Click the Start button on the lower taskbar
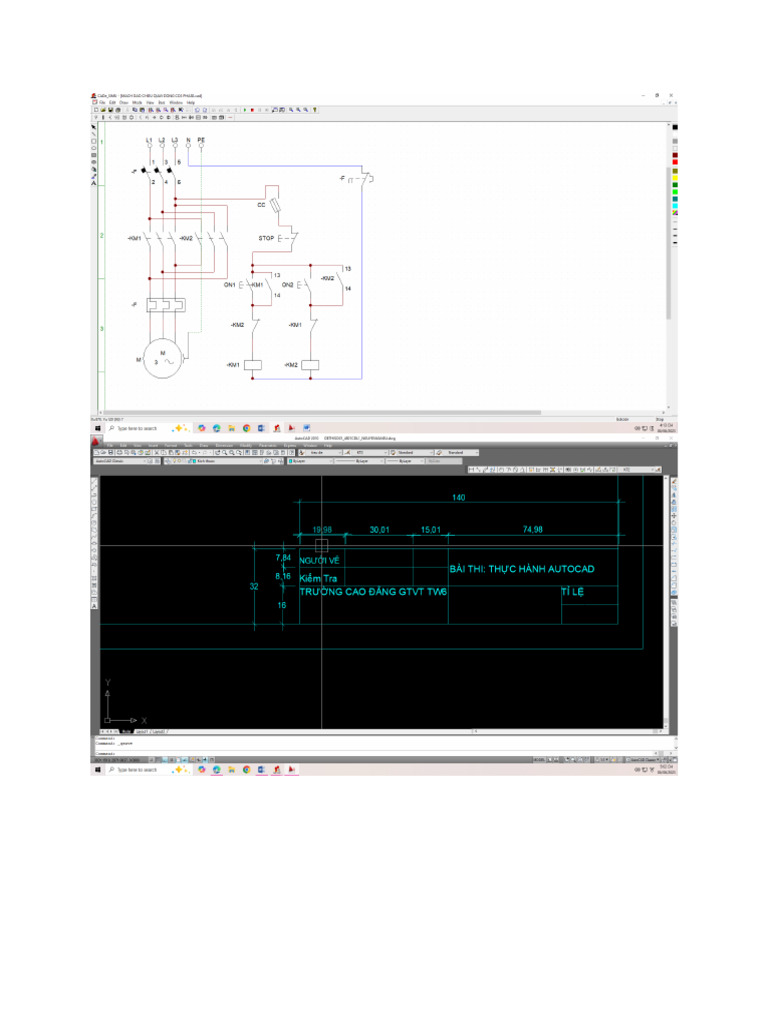Viewport: 768px width, 1024px height. pos(98,770)
